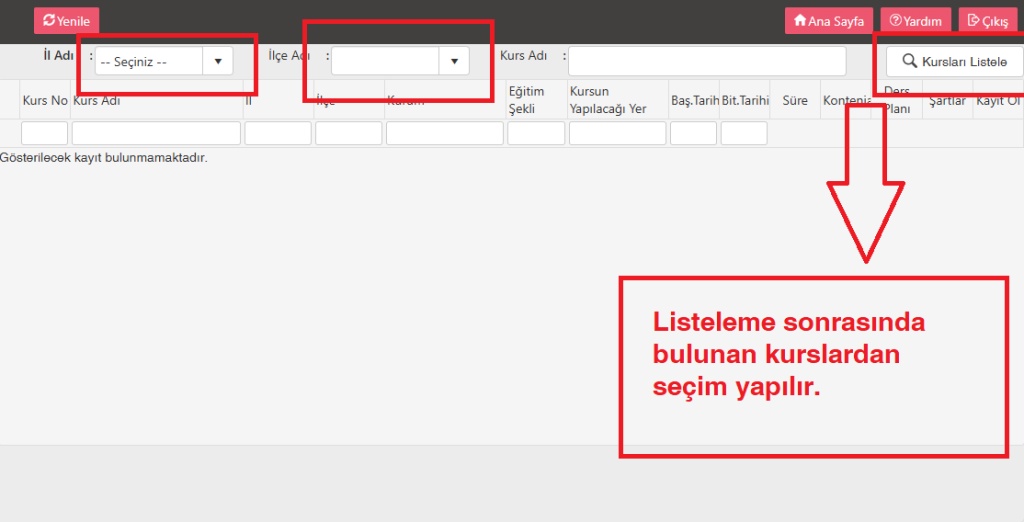Select the İl Adı combo box field

pyautogui.click(x=150, y=61)
